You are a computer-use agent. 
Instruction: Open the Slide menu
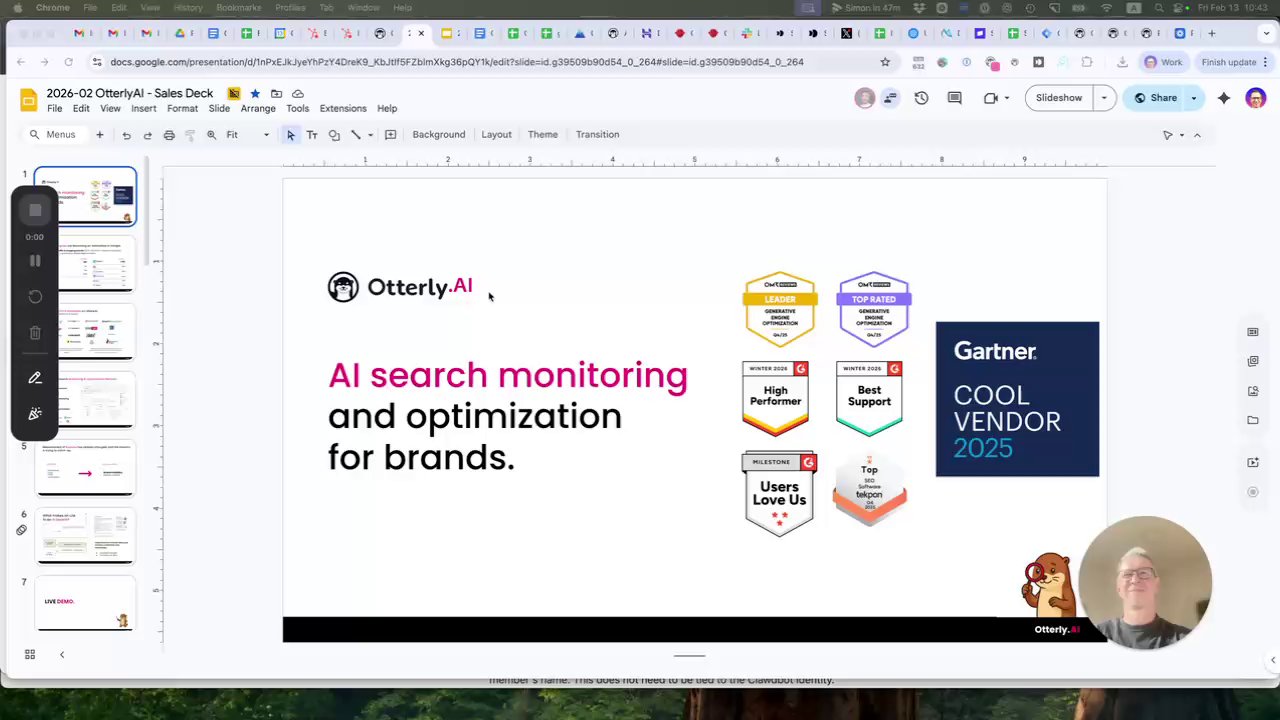coord(219,108)
